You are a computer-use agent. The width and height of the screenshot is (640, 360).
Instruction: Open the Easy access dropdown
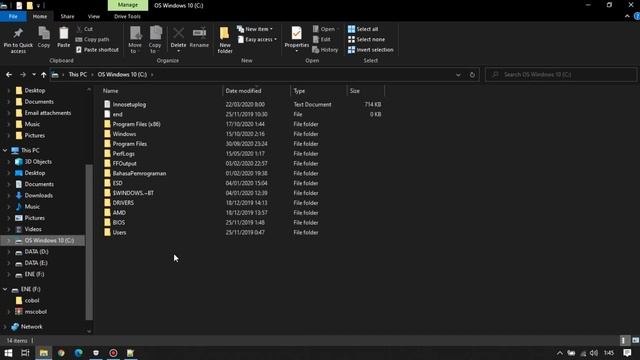[x=258, y=40]
